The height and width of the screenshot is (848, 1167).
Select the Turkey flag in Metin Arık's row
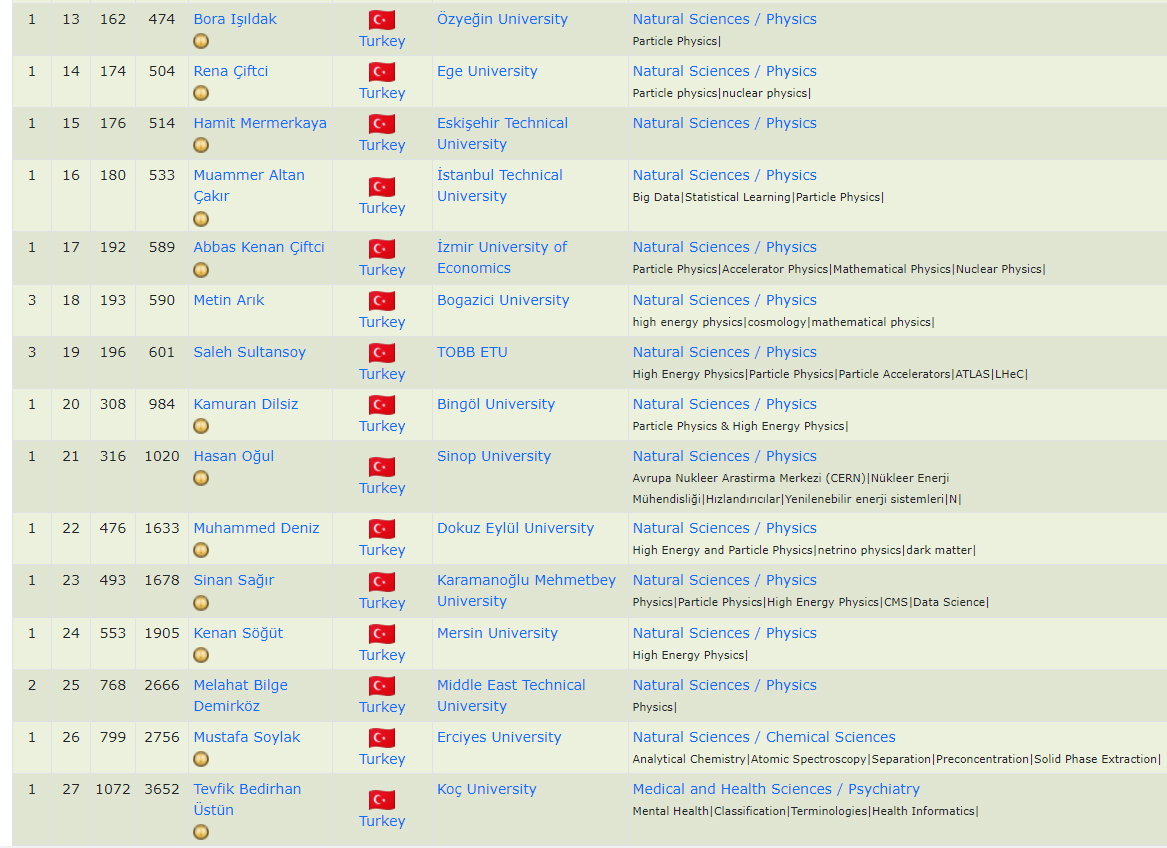coord(382,301)
